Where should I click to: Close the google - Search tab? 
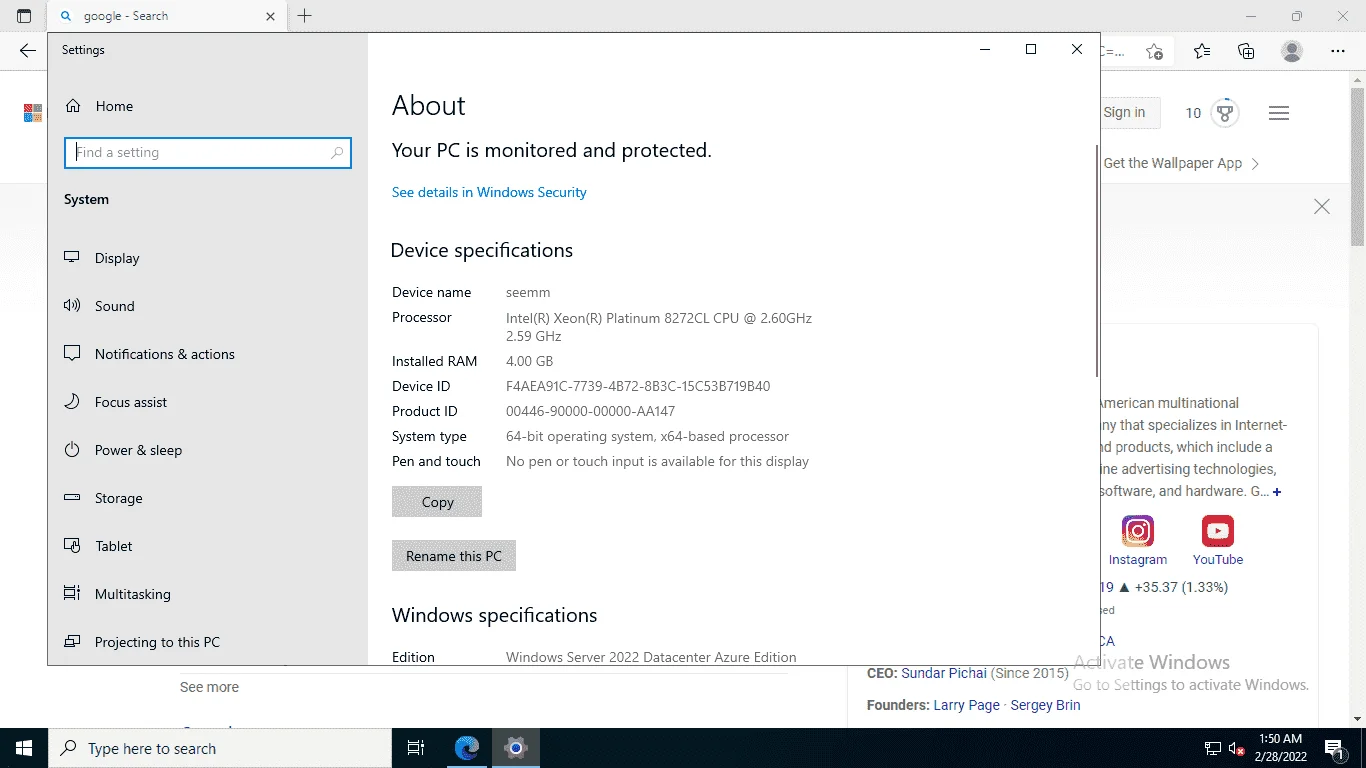click(271, 16)
